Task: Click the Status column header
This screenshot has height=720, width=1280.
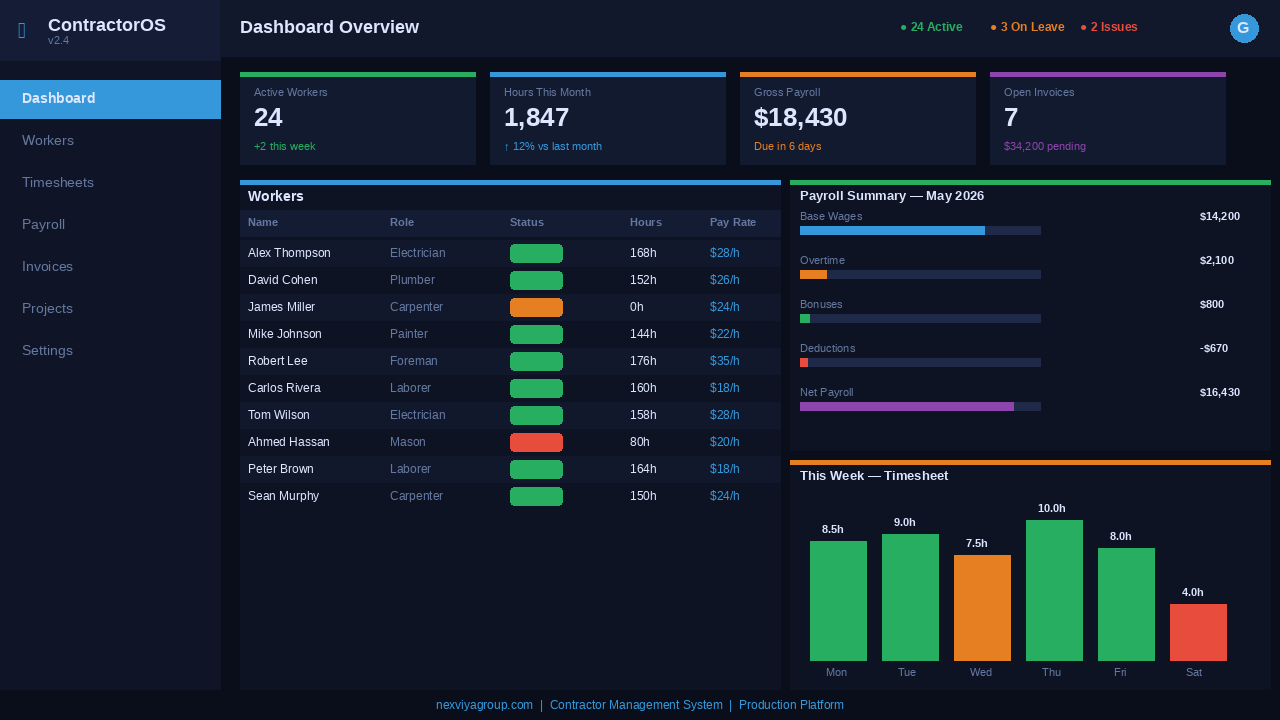Action: [527, 222]
